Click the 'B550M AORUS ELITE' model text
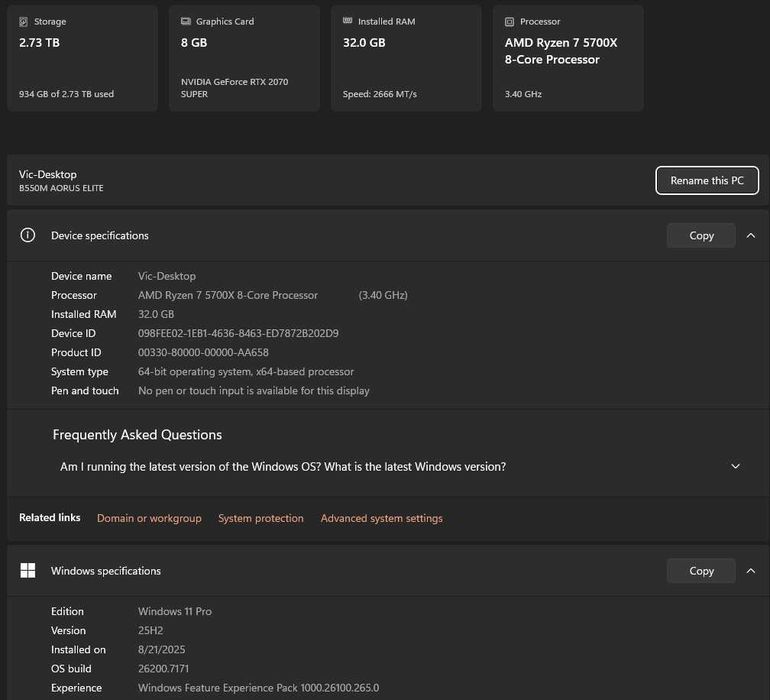The height and width of the screenshot is (700, 770). click(x=61, y=188)
